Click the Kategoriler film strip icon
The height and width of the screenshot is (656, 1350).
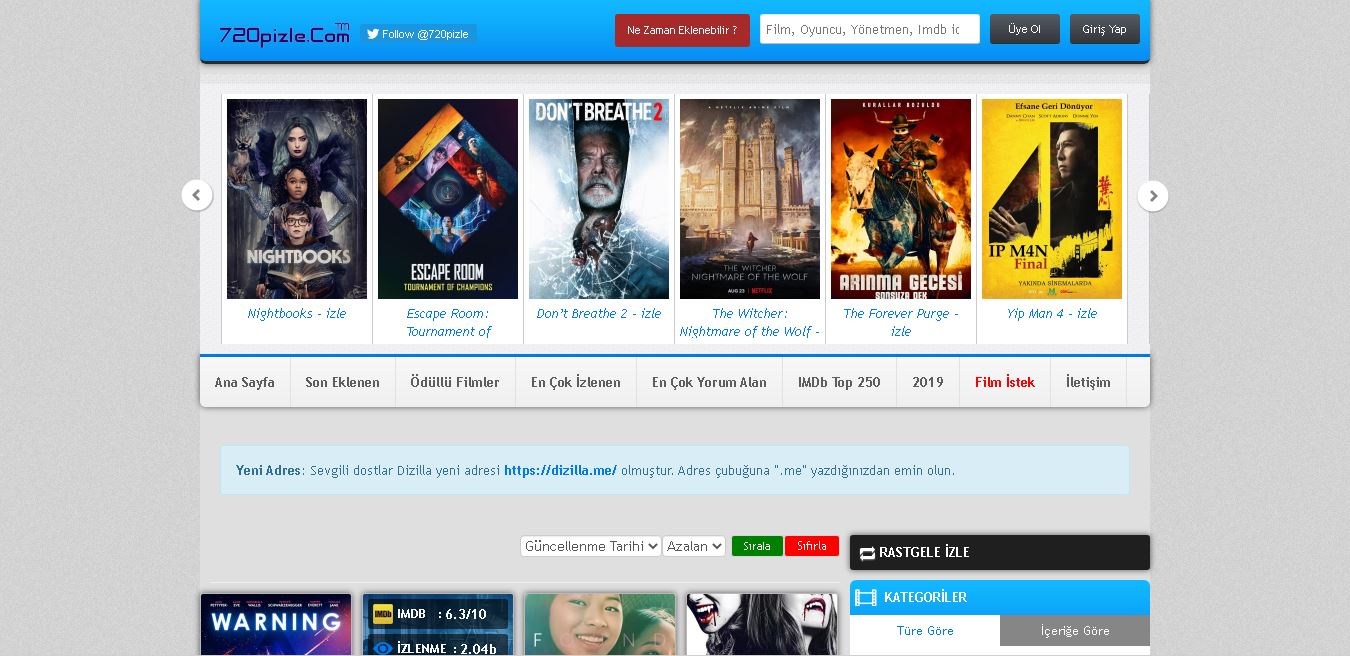click(x=866, y=597)
